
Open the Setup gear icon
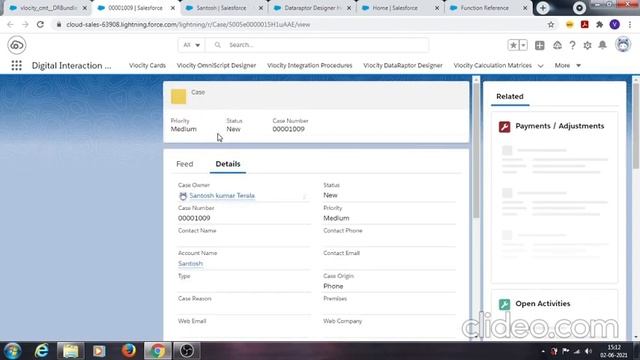click(587, 45)
